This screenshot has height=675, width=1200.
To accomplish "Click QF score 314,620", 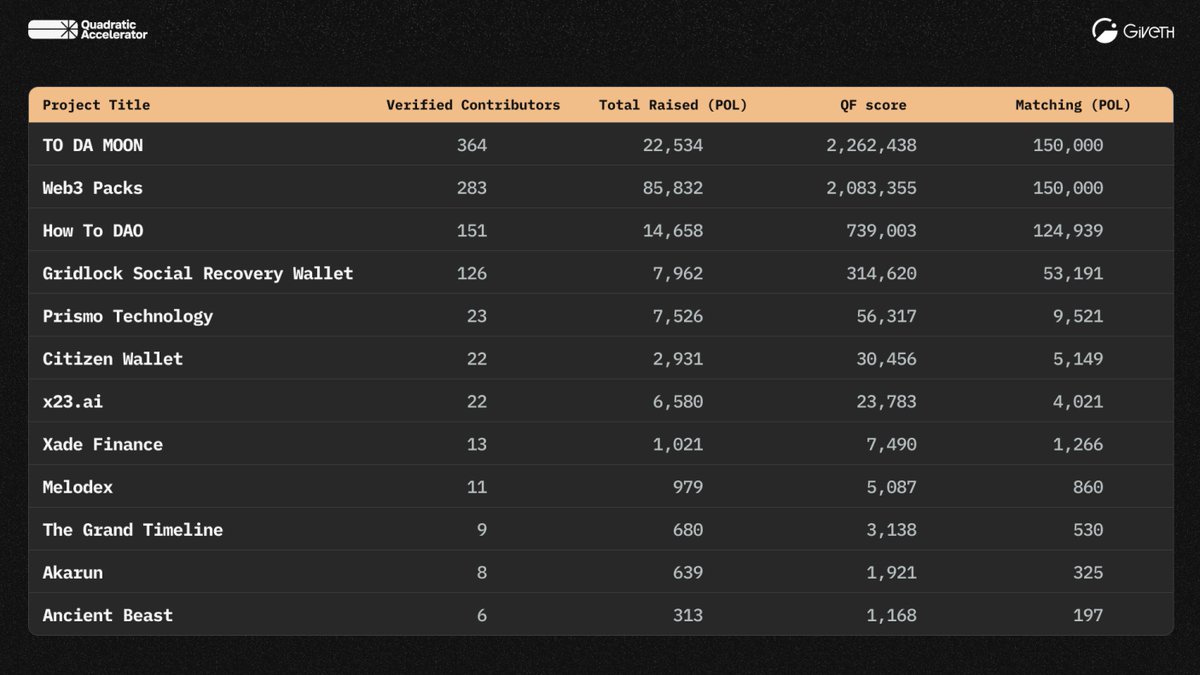I will pyautogui.click(x=881, y=273).
